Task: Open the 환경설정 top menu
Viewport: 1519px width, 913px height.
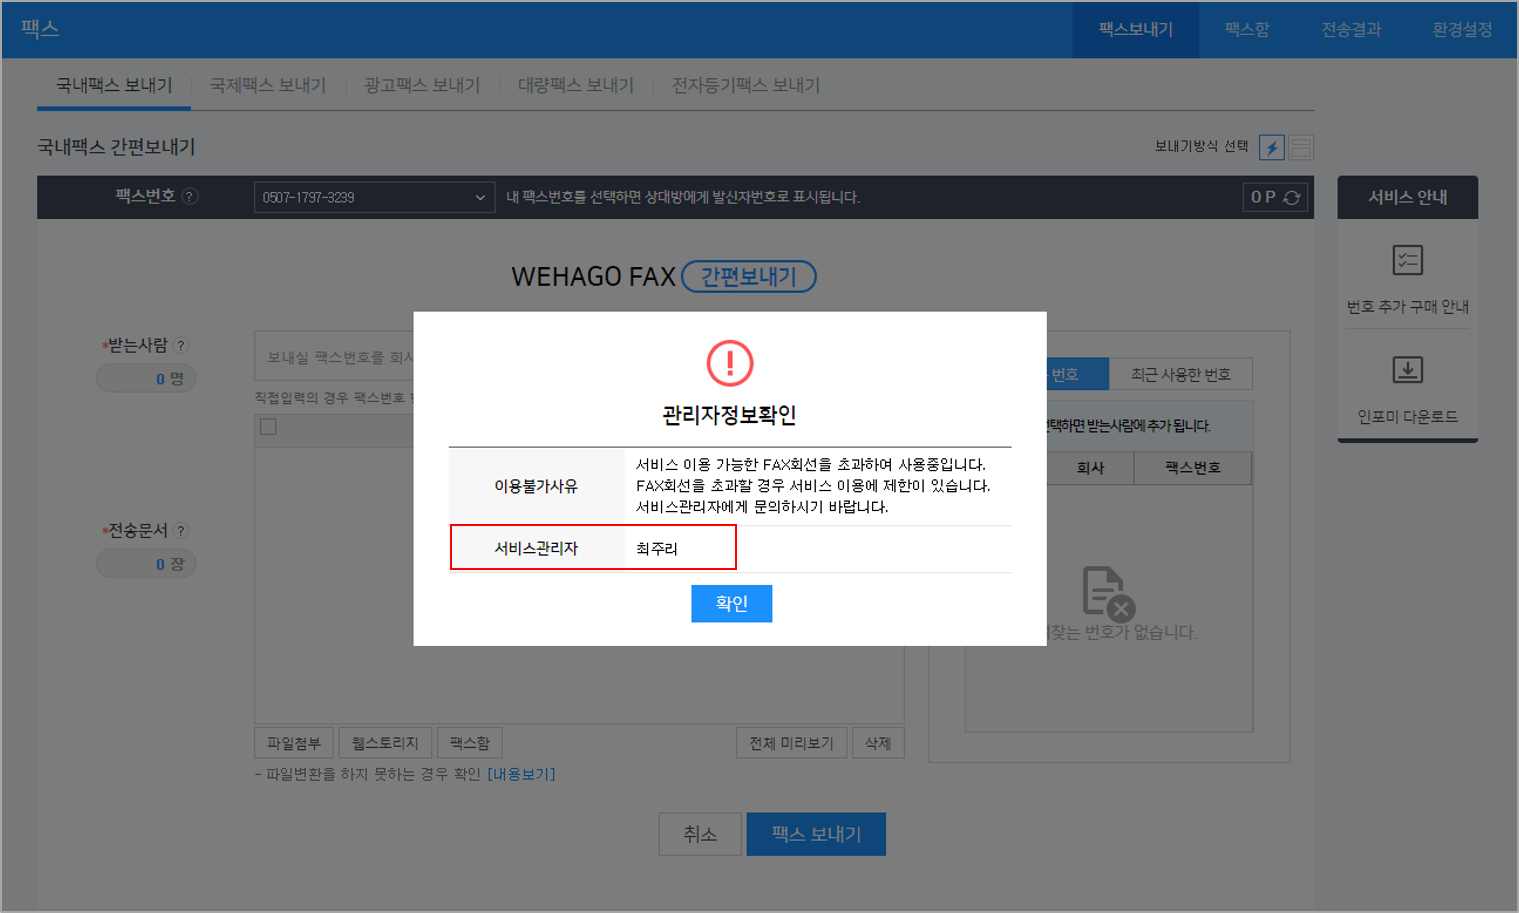Action: pos(1461,30)
